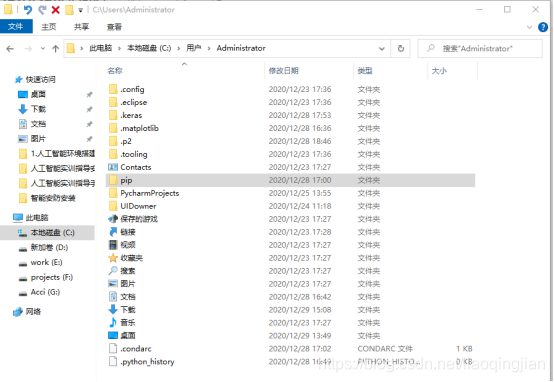Refresh the folder view
The width and height of the screenshot is (554, 382).
point(401,48)
